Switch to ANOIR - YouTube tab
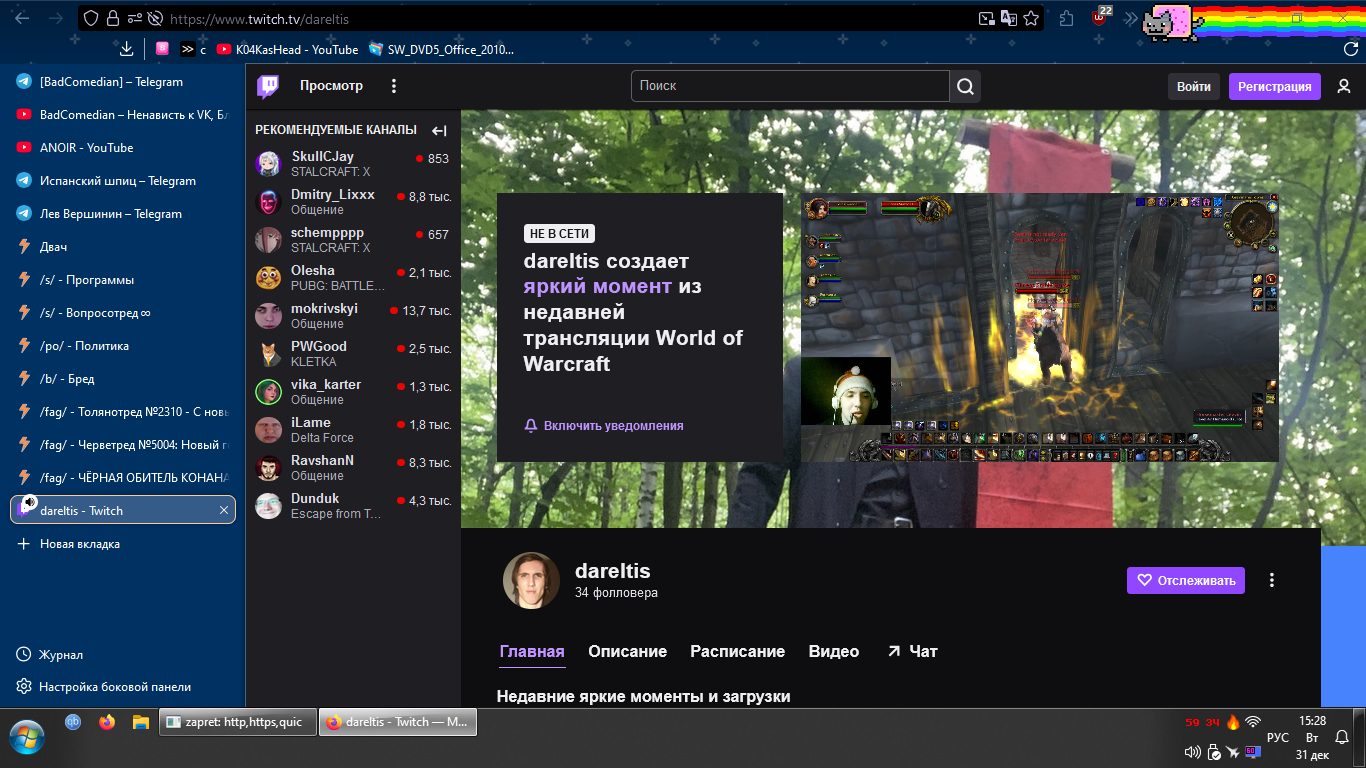Viewport: 1366px width, 768px height. (122, 147)
